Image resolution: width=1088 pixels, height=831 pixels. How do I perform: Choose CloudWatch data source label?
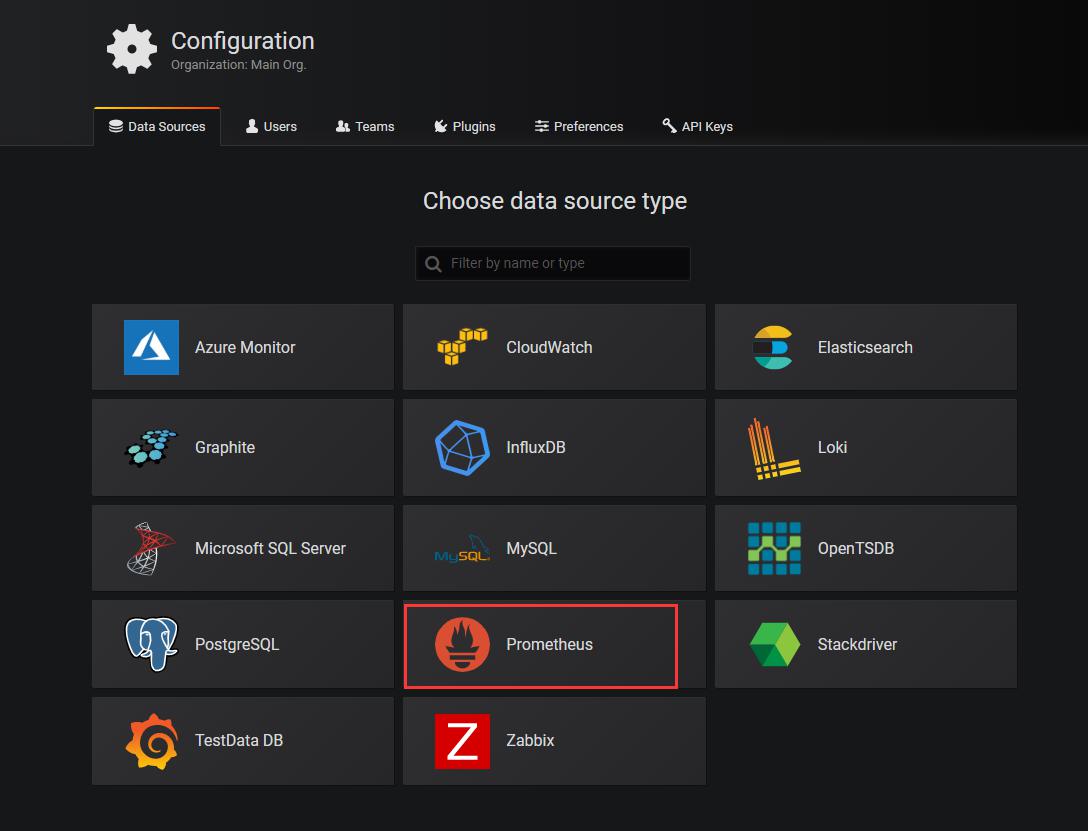click(550, 348)
